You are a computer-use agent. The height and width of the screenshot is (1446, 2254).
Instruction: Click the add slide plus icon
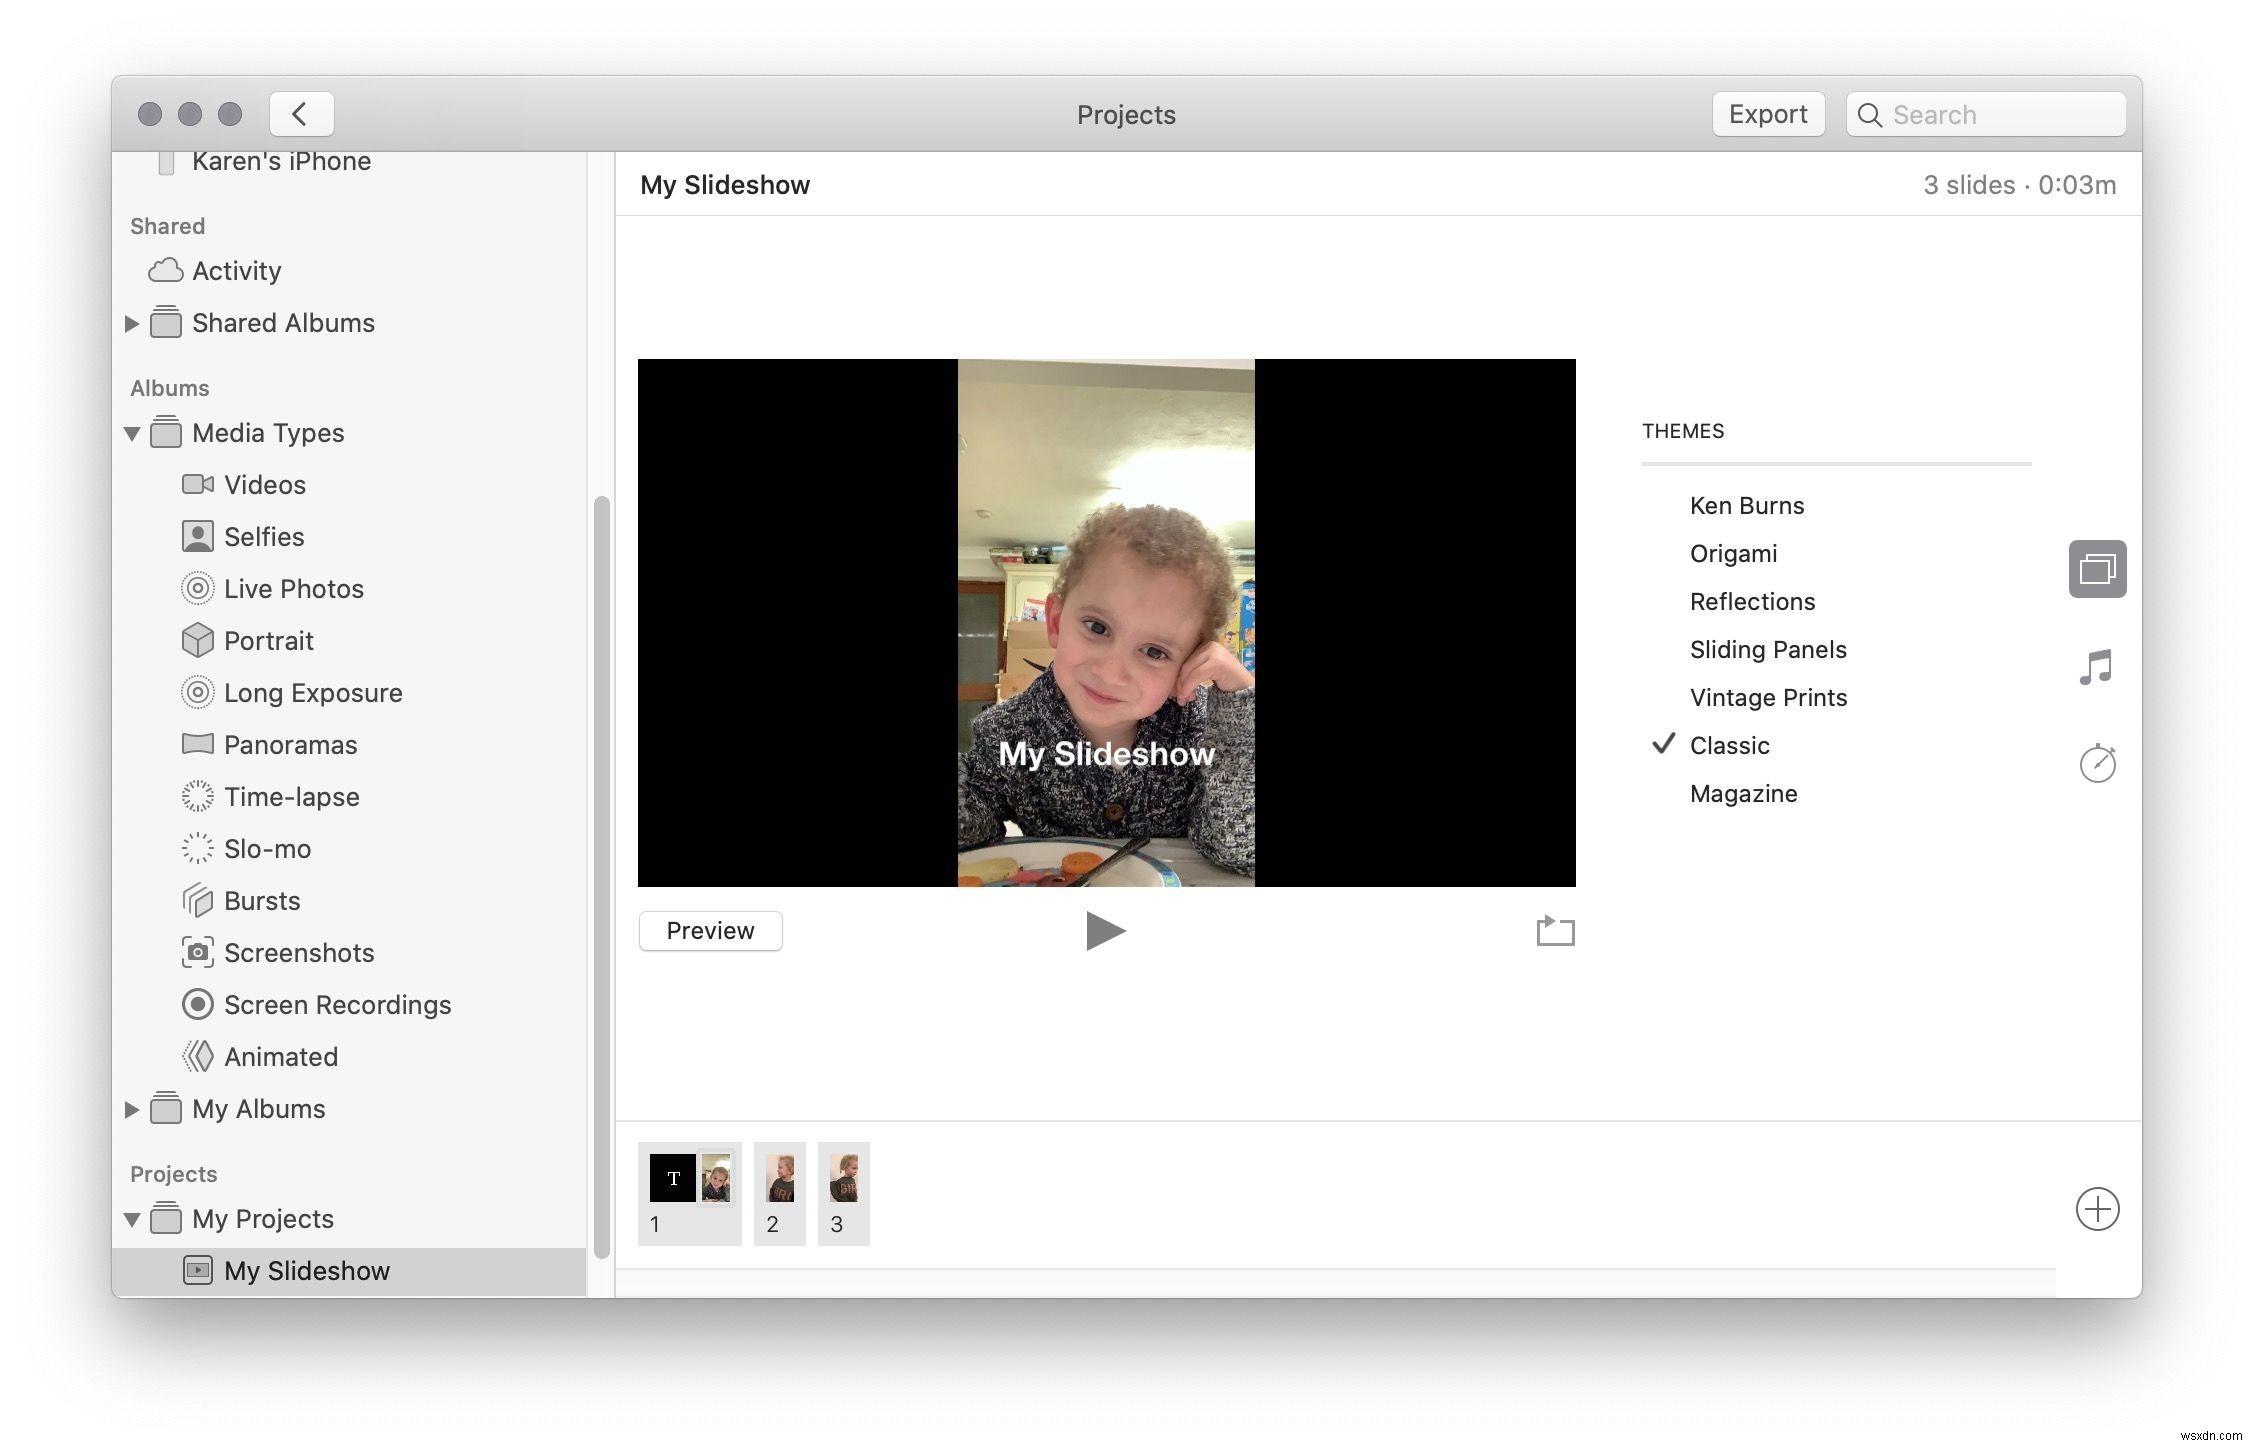click(x=2098, y=1208)
